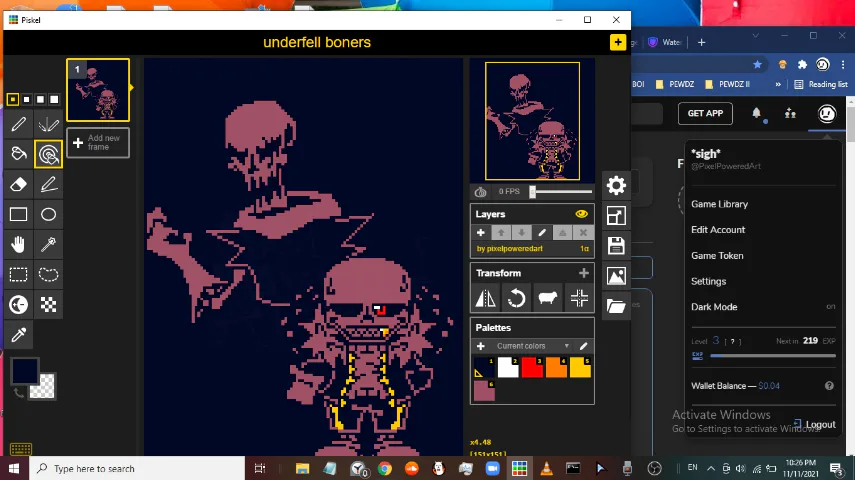Click Add new frame button
This screenshot has width=855, height=480.
pos(98,142)
